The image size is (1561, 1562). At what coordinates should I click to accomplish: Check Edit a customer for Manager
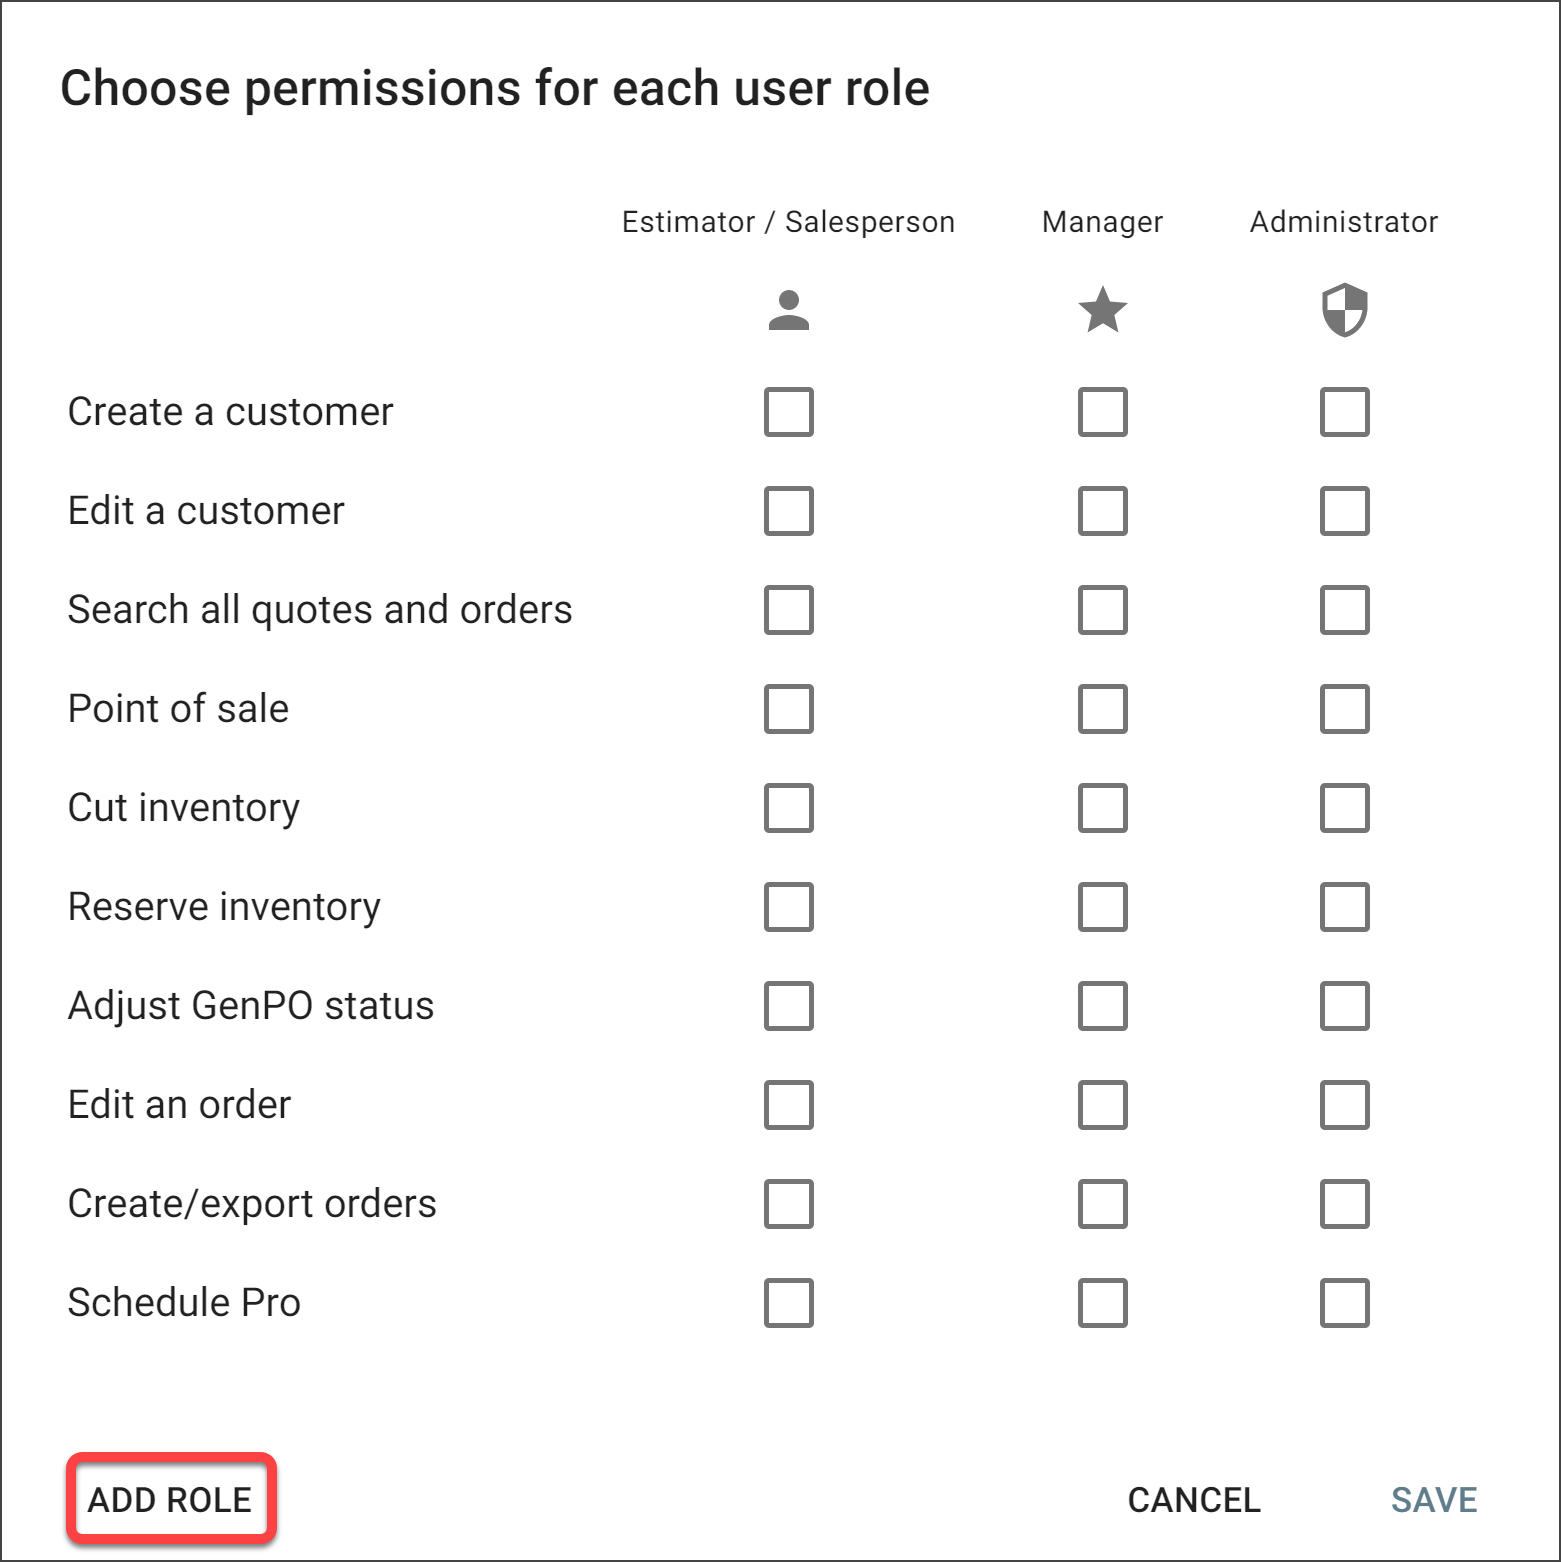[x=1102, y=511]
